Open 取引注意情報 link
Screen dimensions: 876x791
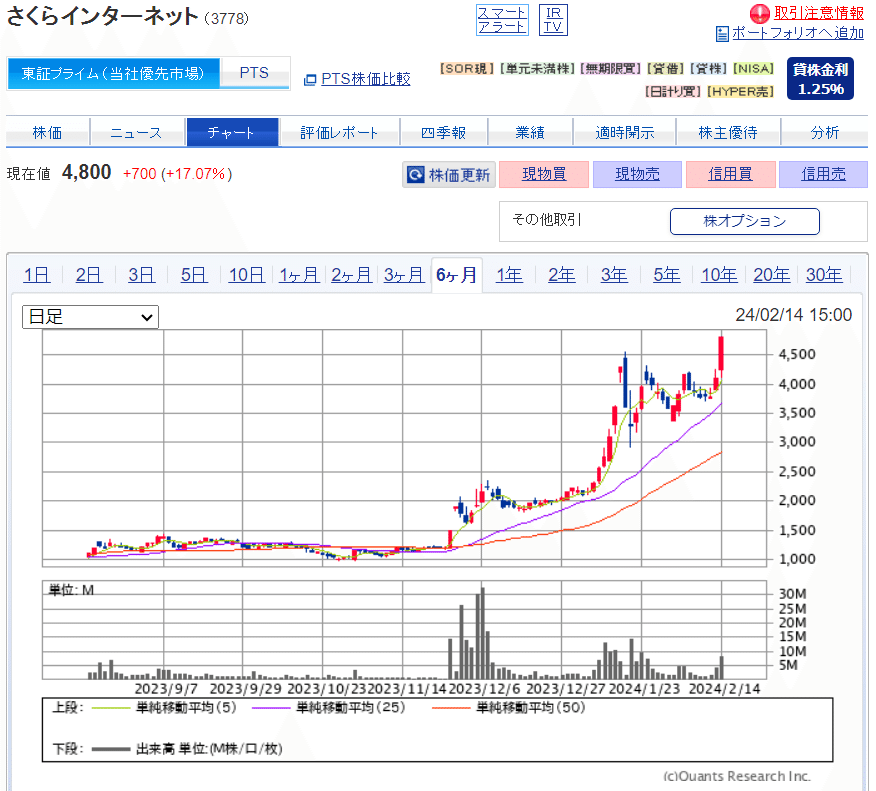(818, 13)
